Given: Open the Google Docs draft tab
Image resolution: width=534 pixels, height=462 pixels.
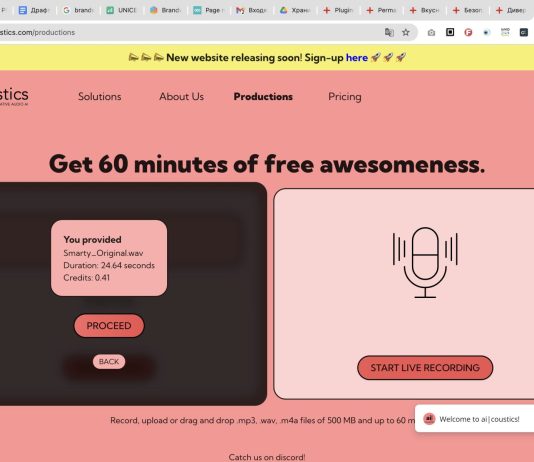Looking at the screenshot, I should click(x=33, y=10).
